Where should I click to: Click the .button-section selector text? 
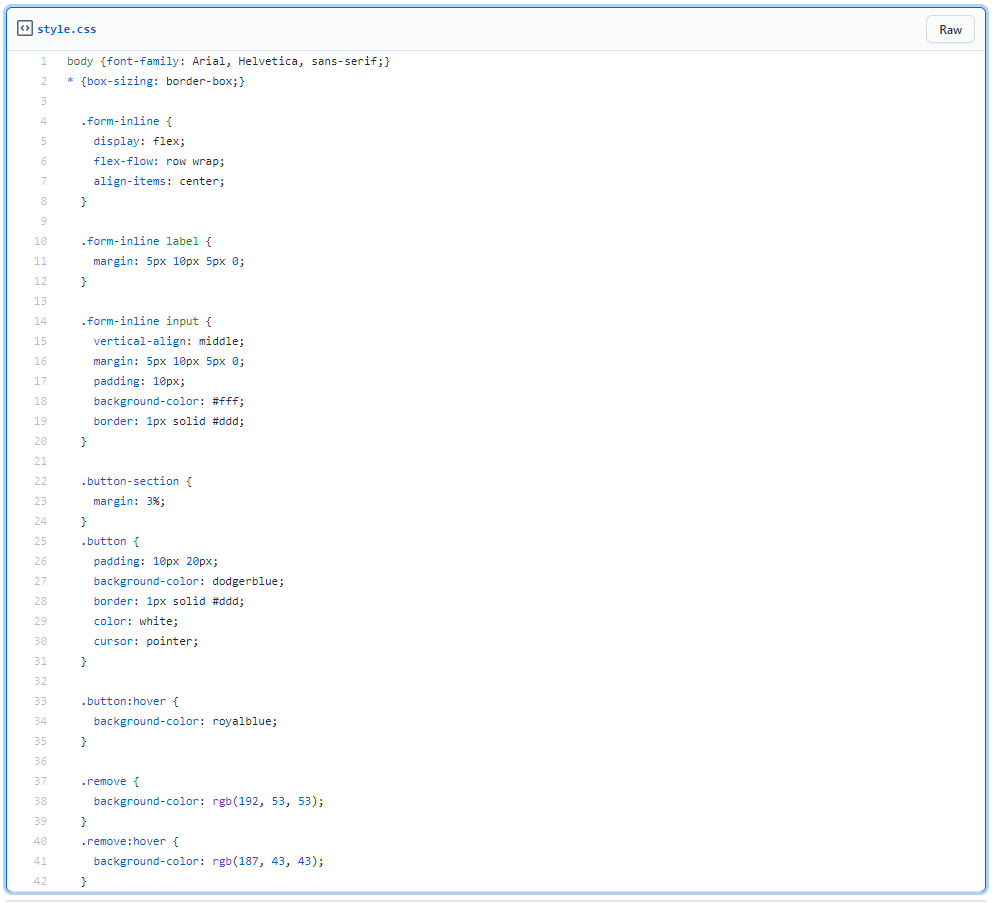132,481
